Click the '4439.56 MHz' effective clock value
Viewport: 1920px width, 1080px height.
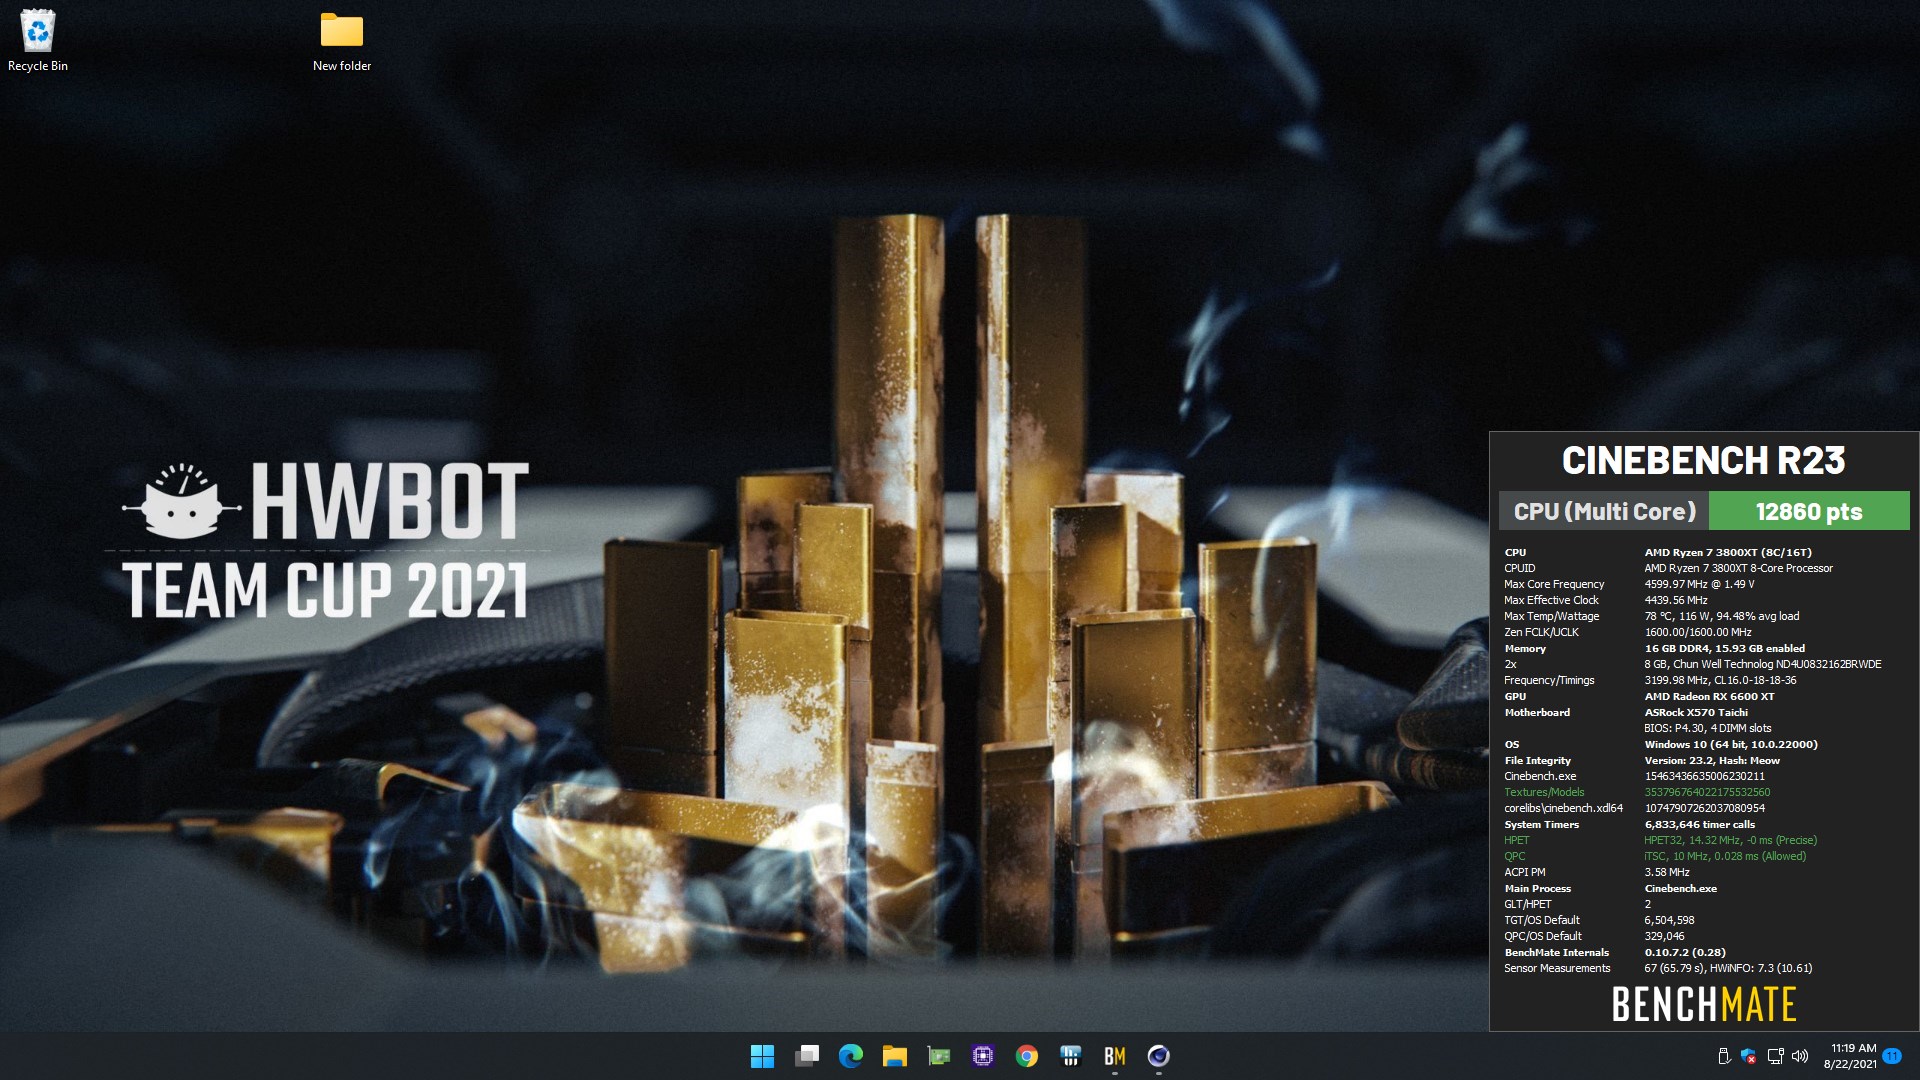[x=1676, y=600]
